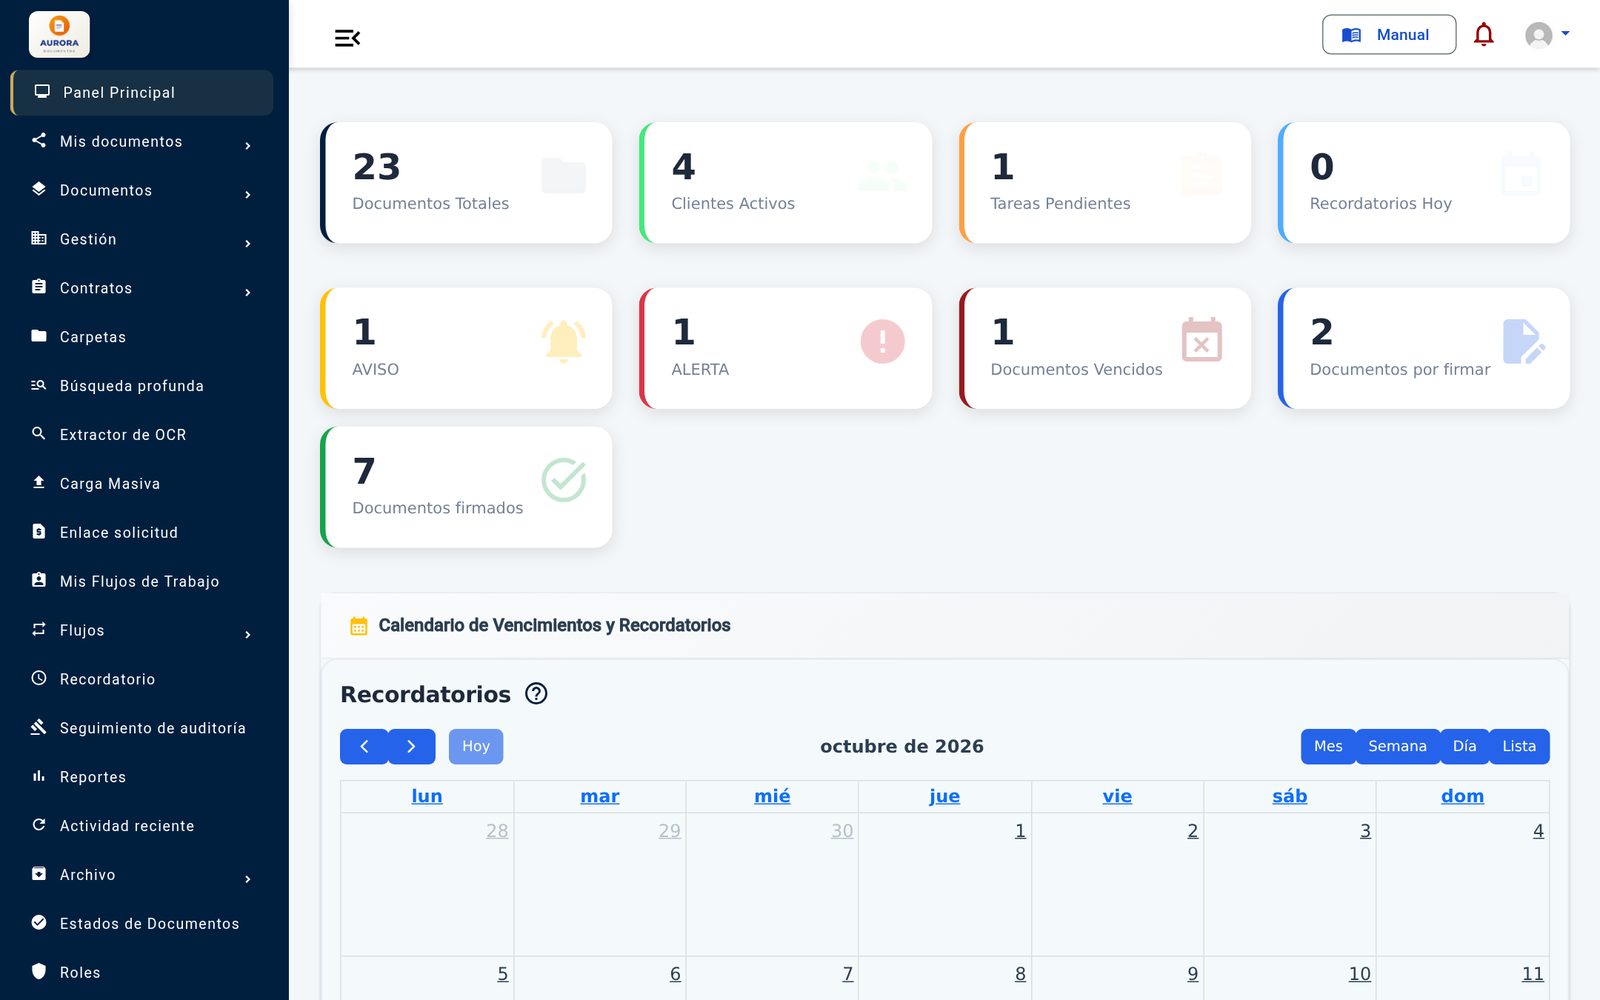Screen dimensions: 1600x1000
Task: Expand the Documentos submenu chevron
Action: tap(248, 194)
